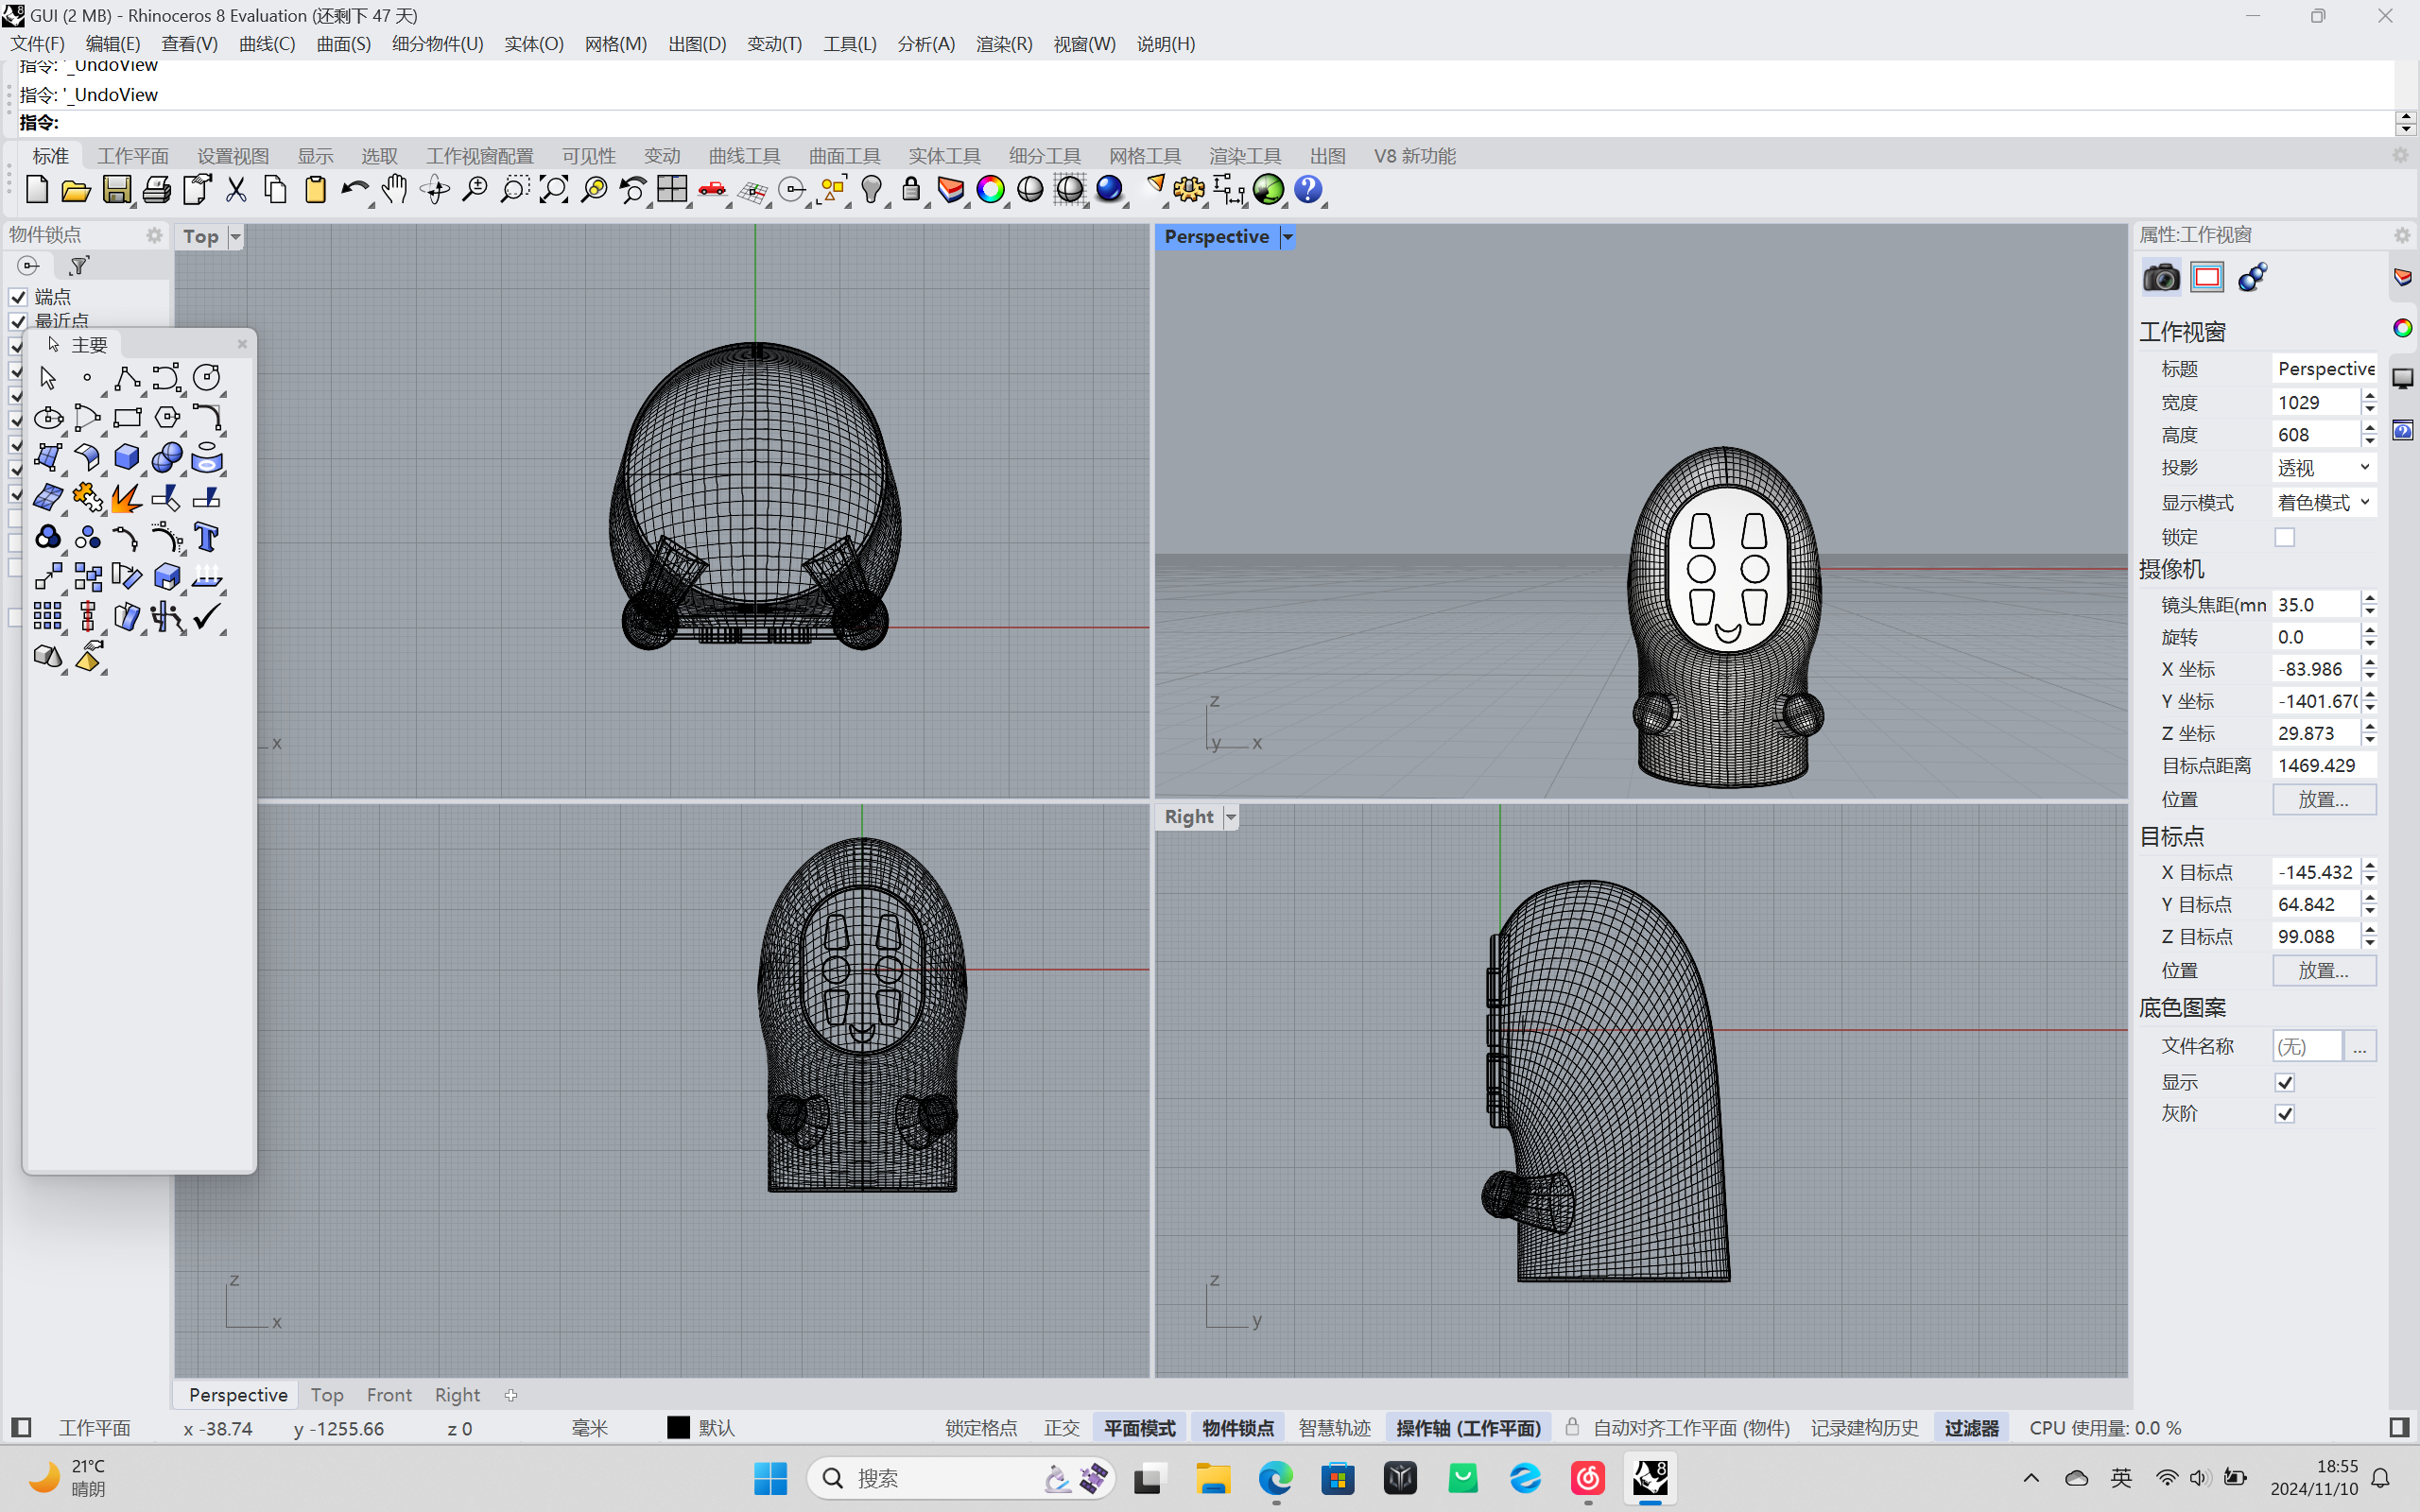The height and width of the screenshot is (1512, 2420).
Task: Click the 标题 Perspective title field
Action: click(2324, 369)
